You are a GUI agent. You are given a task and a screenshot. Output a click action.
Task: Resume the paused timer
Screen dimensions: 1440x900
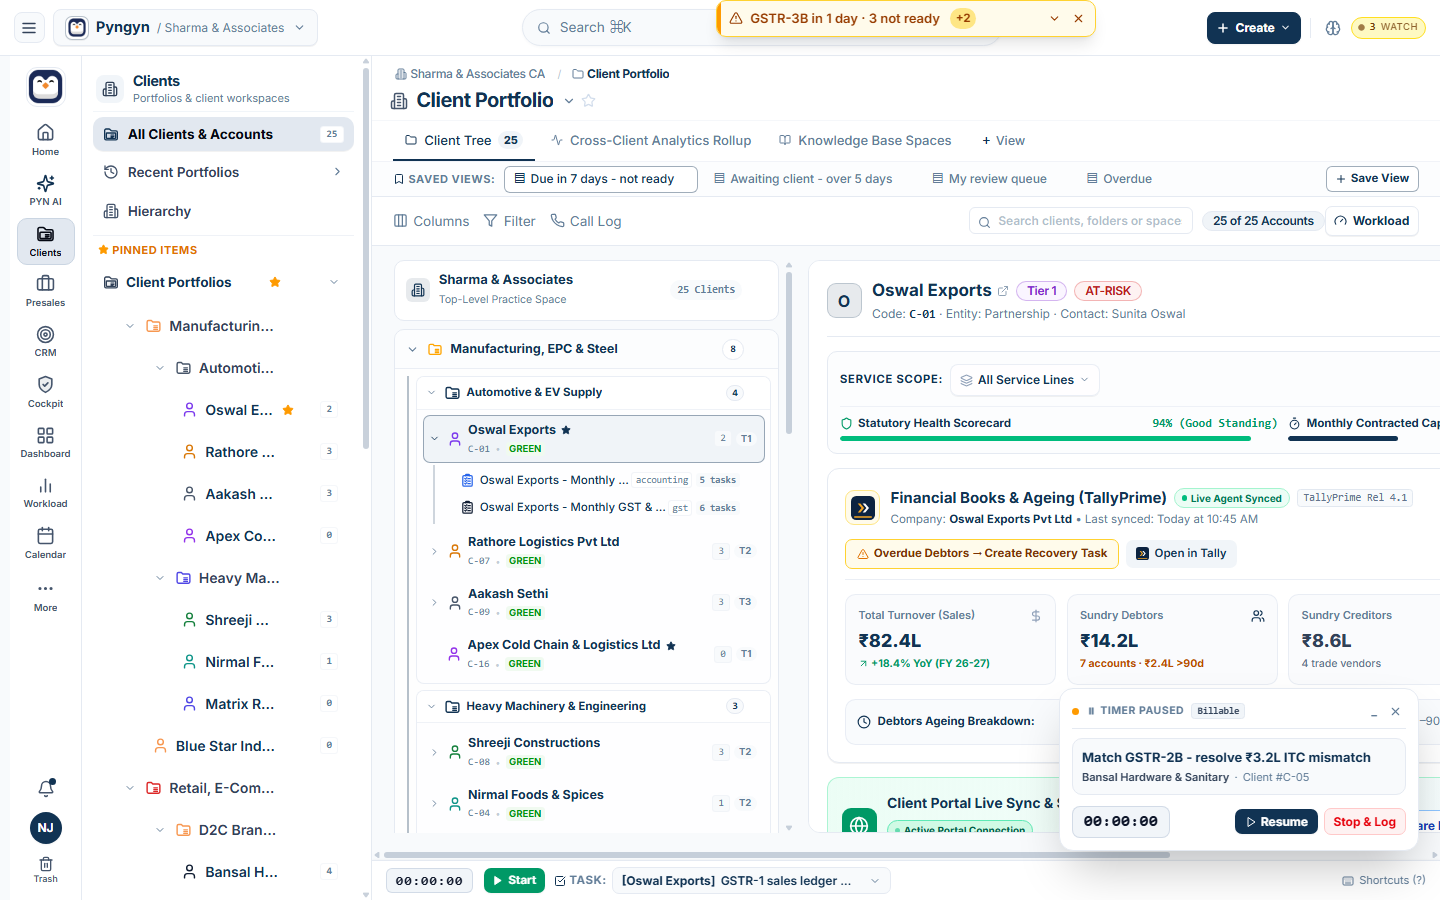pos(1276,822)
